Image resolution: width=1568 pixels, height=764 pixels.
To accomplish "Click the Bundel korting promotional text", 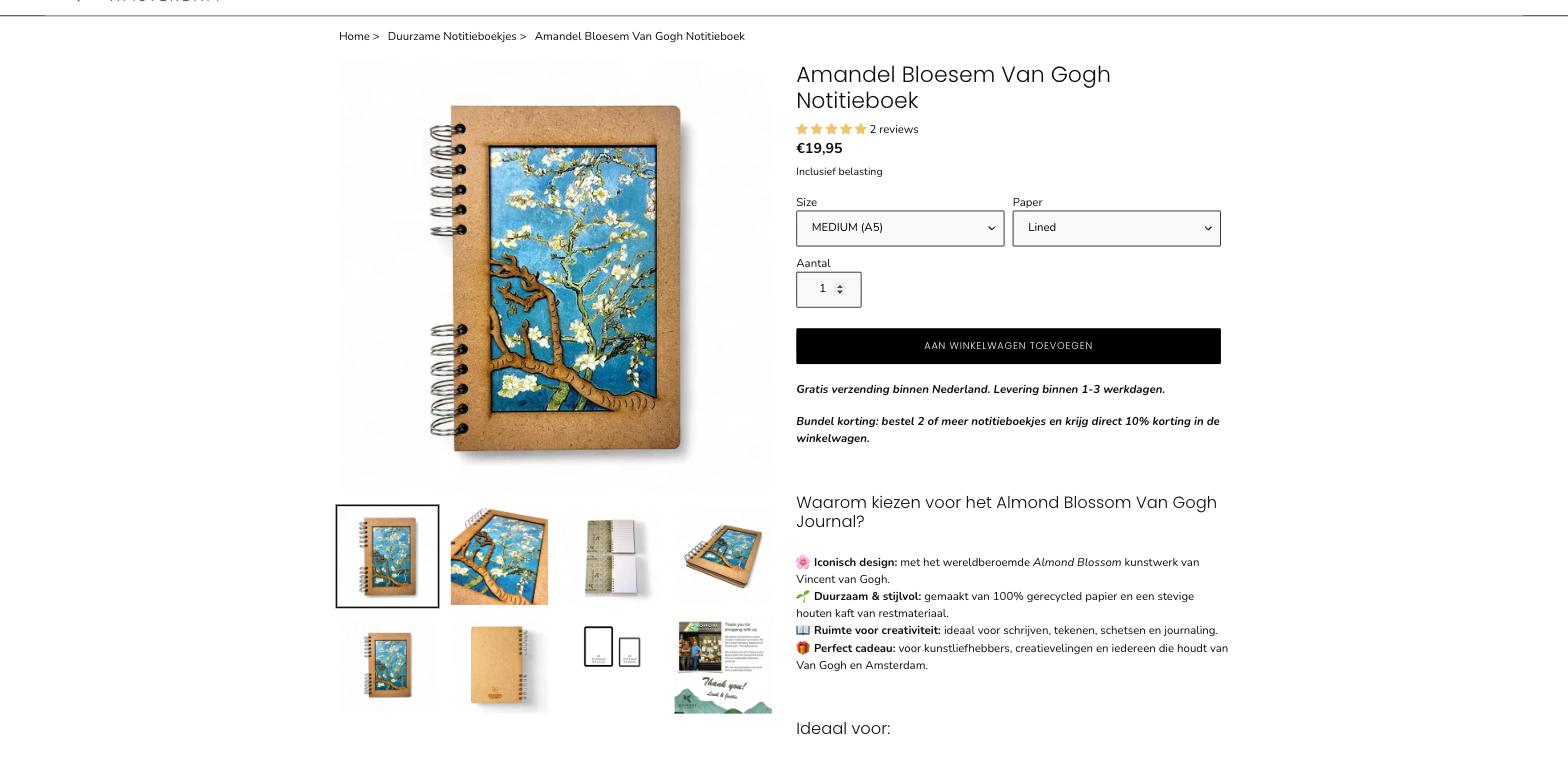I will coord(1008,430).
